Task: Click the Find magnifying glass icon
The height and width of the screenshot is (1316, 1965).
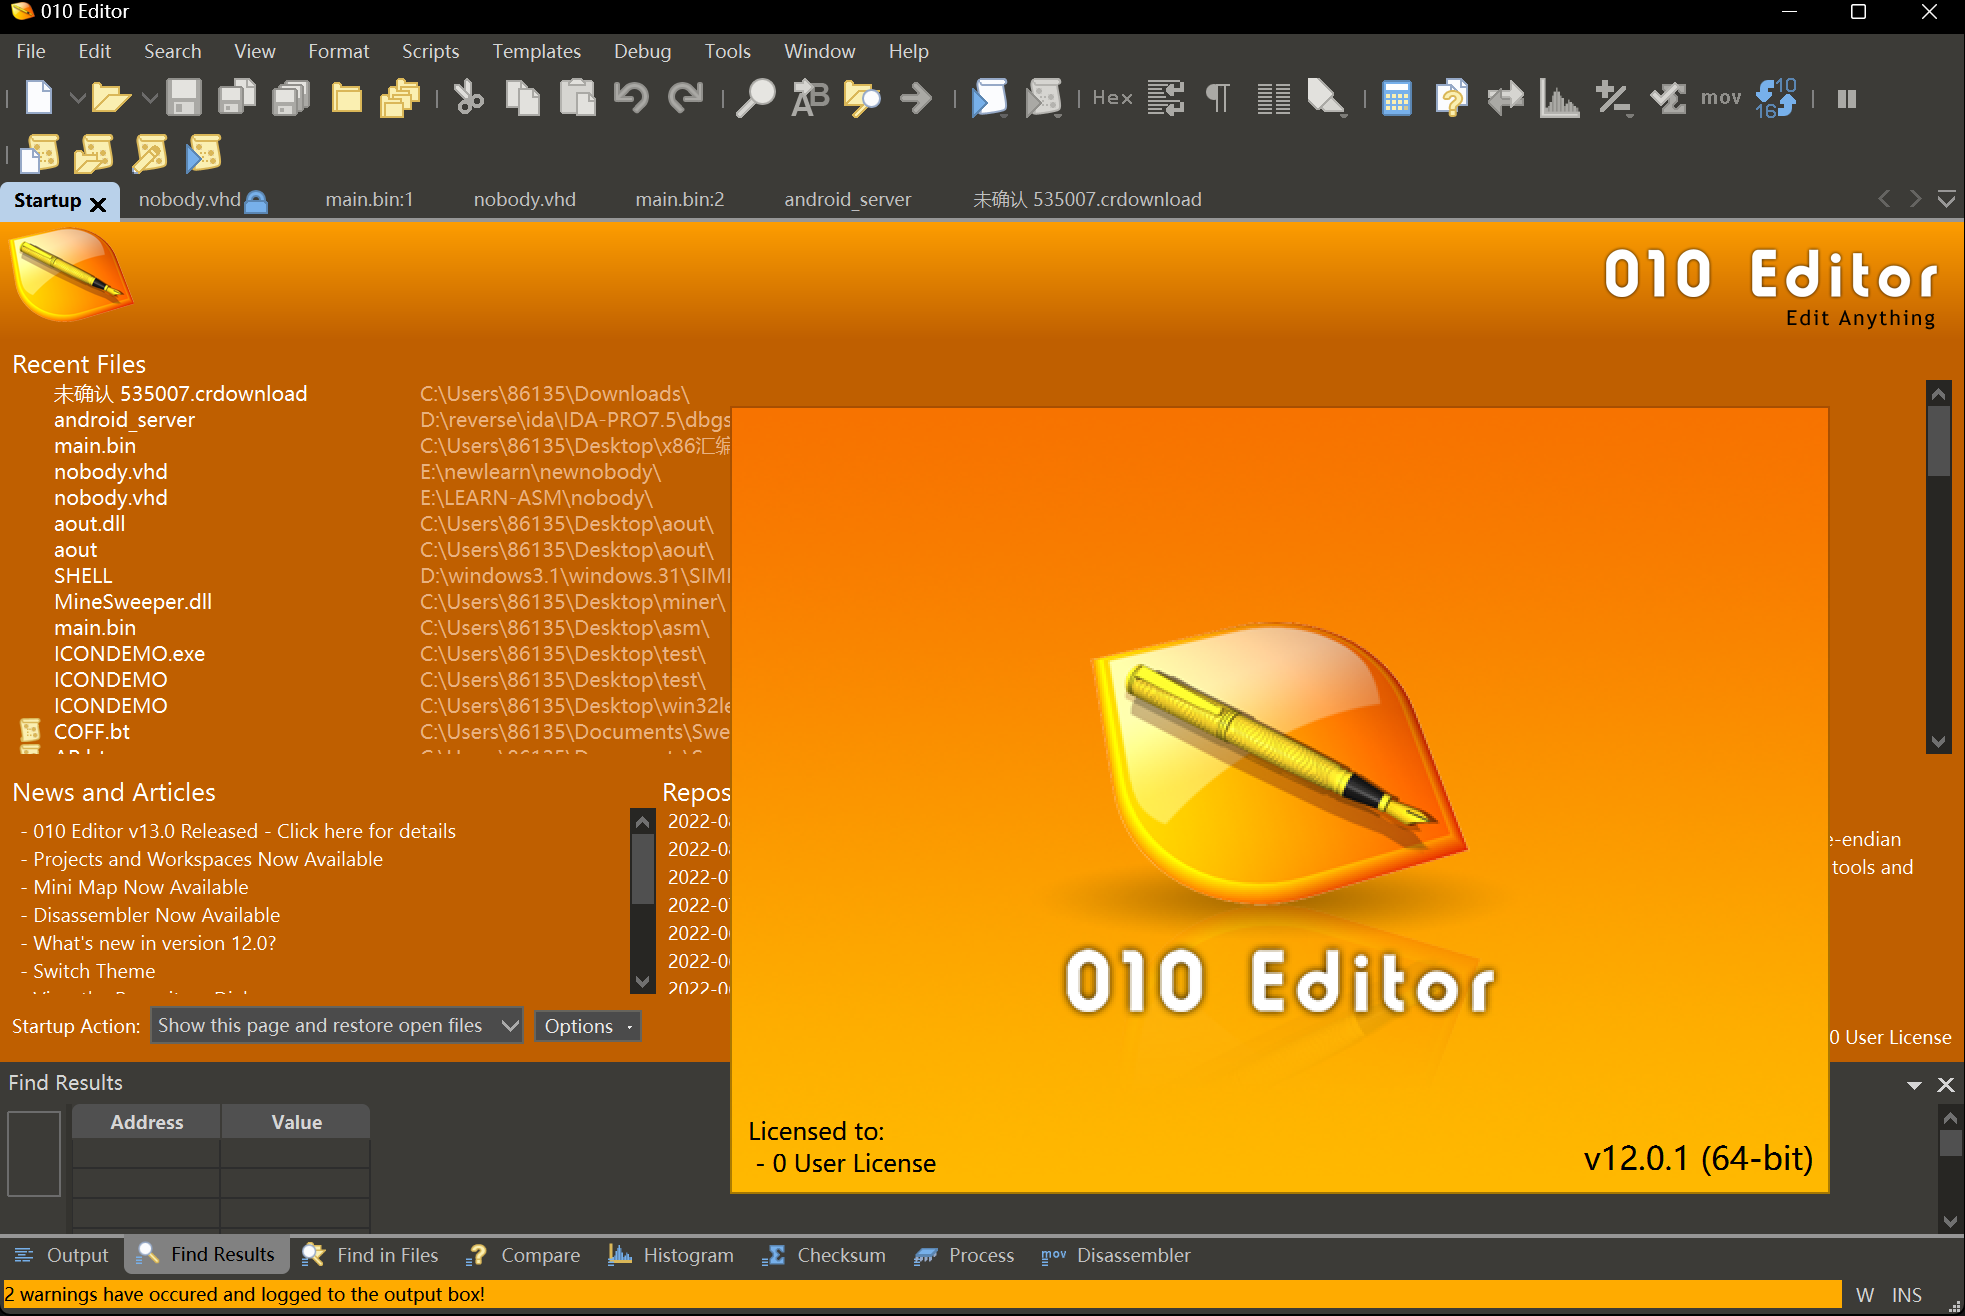Action: click(x=755, y=98)
